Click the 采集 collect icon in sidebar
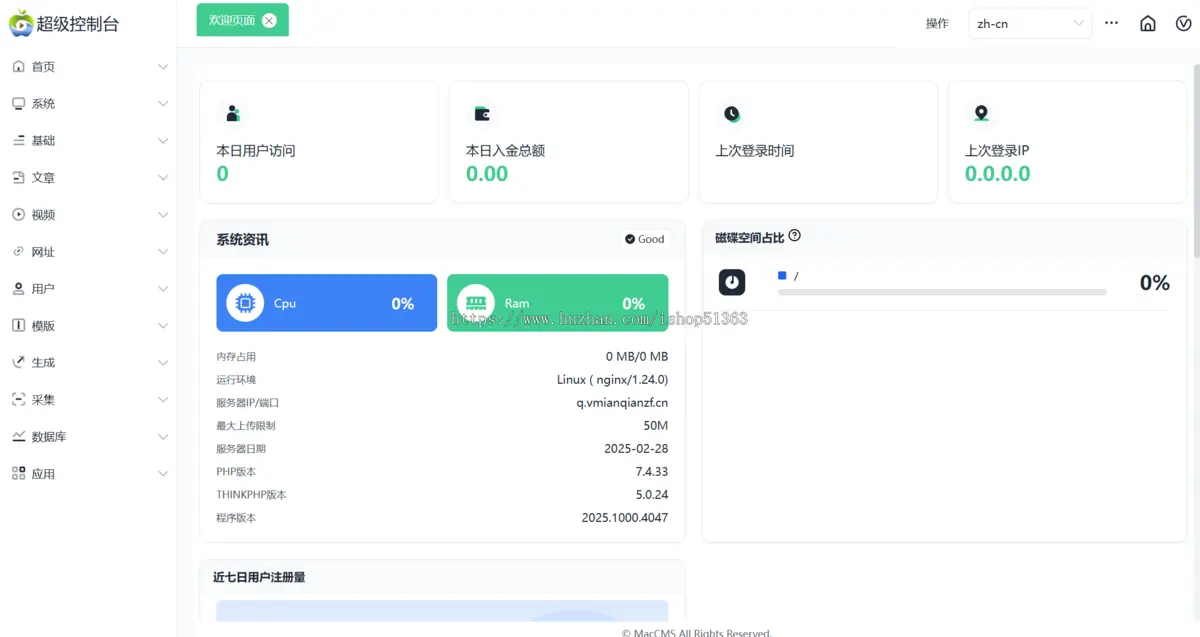 tap(18, 400)
